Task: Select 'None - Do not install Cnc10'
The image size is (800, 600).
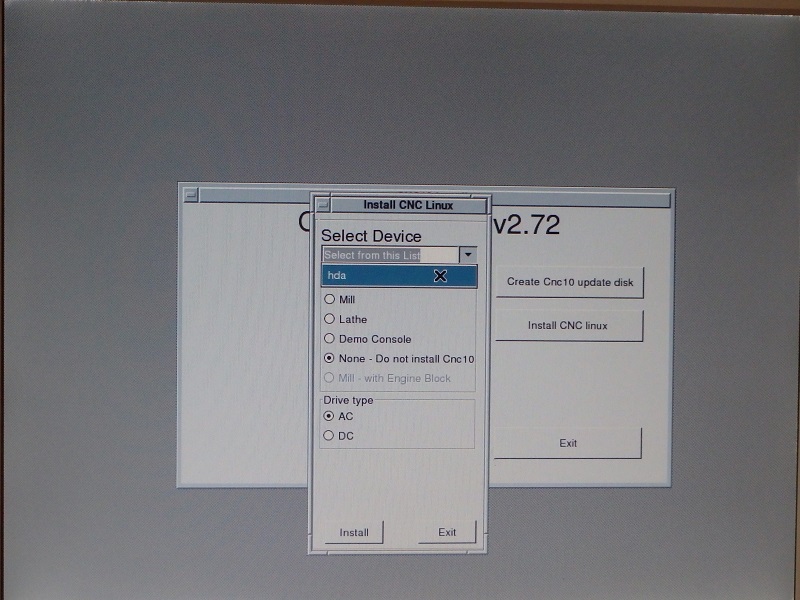Action: 399,359
